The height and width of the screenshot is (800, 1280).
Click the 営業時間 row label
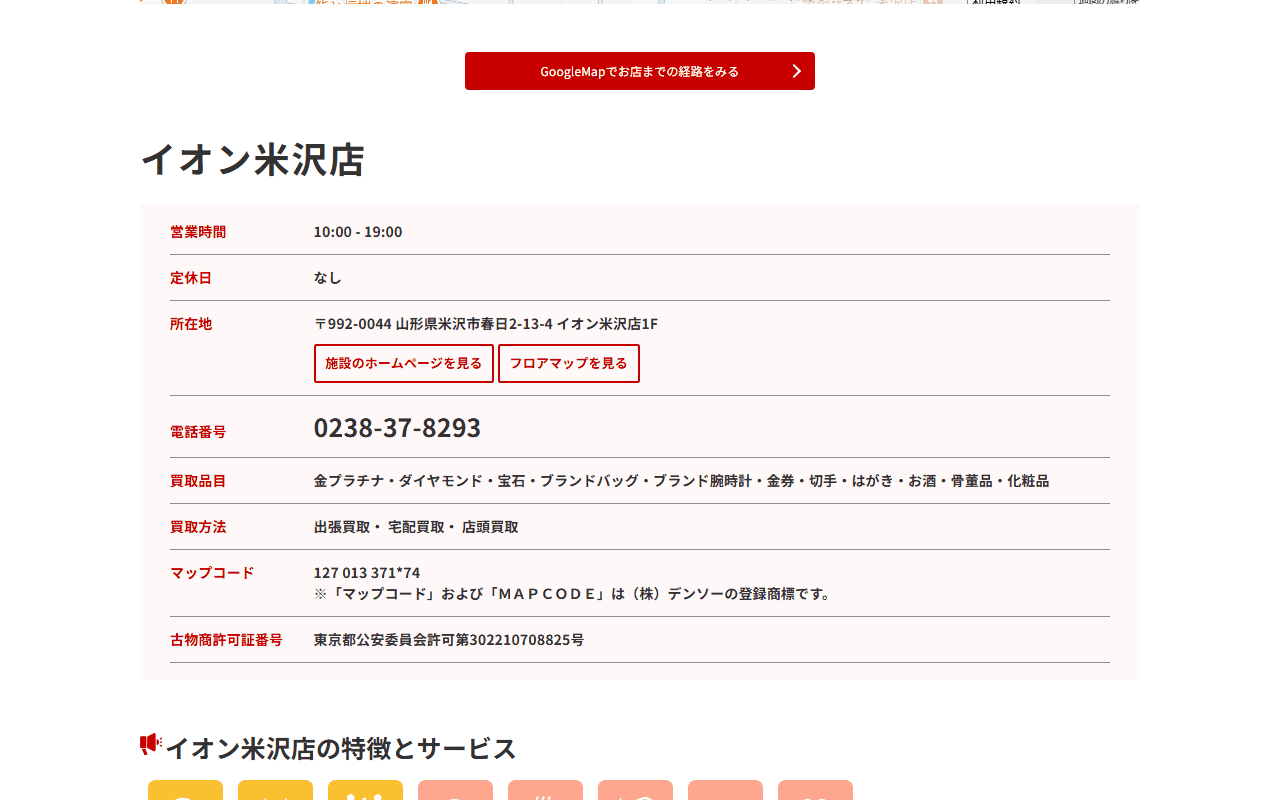pos(198,232)
